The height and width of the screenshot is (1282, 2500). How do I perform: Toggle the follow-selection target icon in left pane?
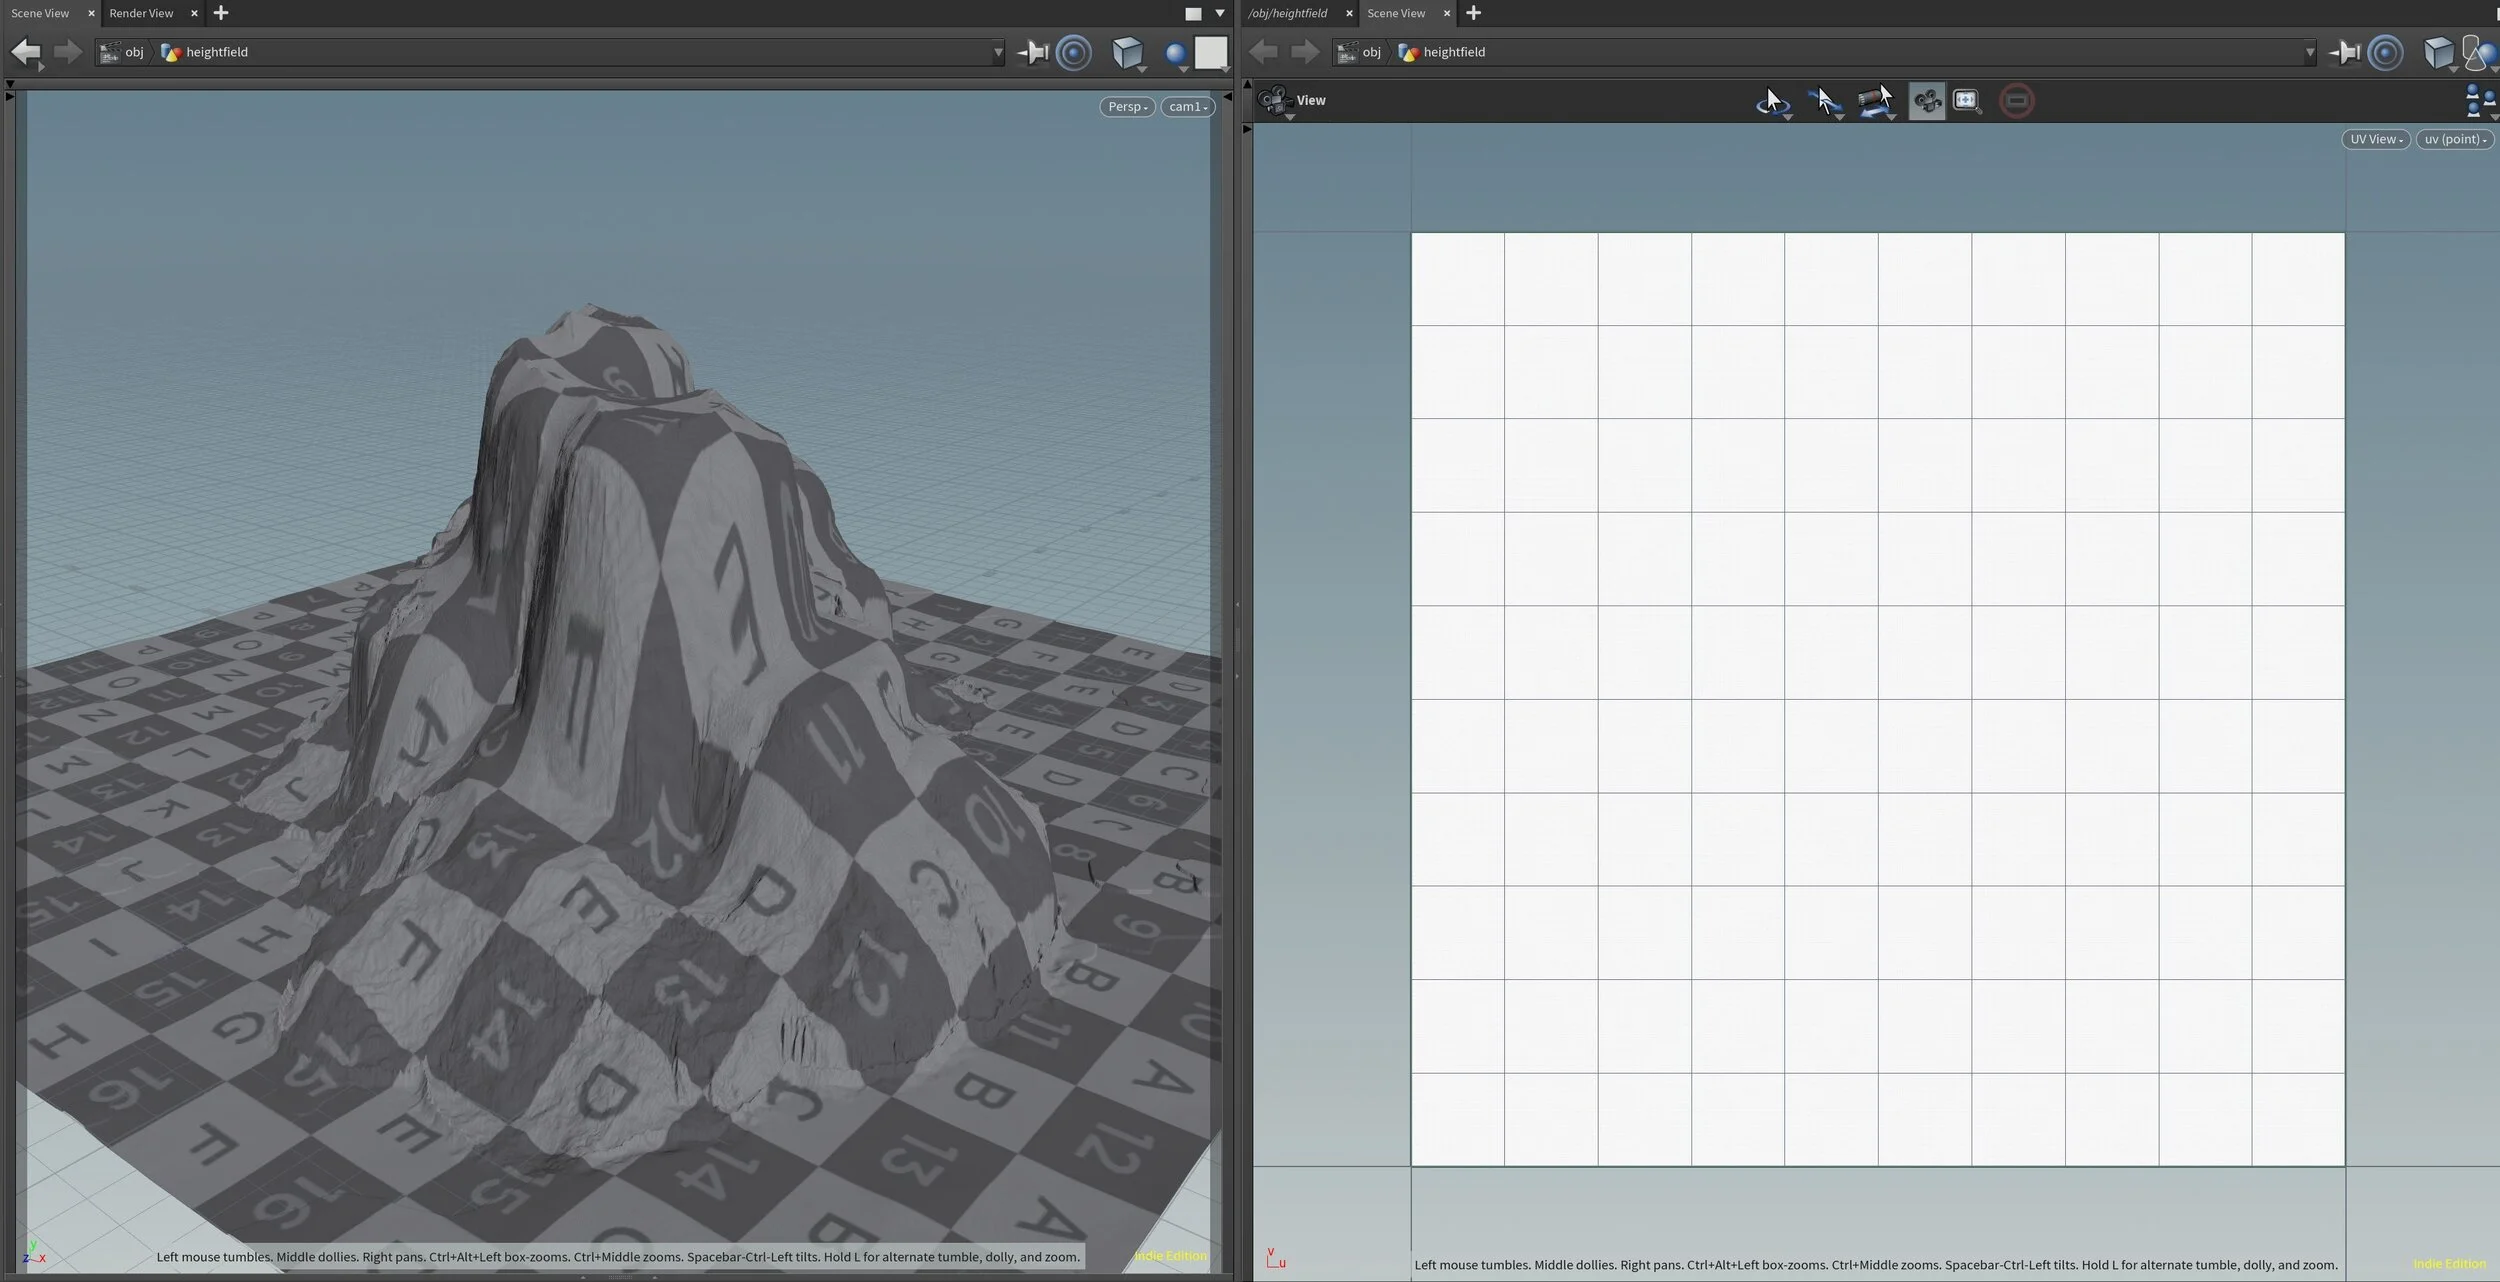[x=1074, y=52]
